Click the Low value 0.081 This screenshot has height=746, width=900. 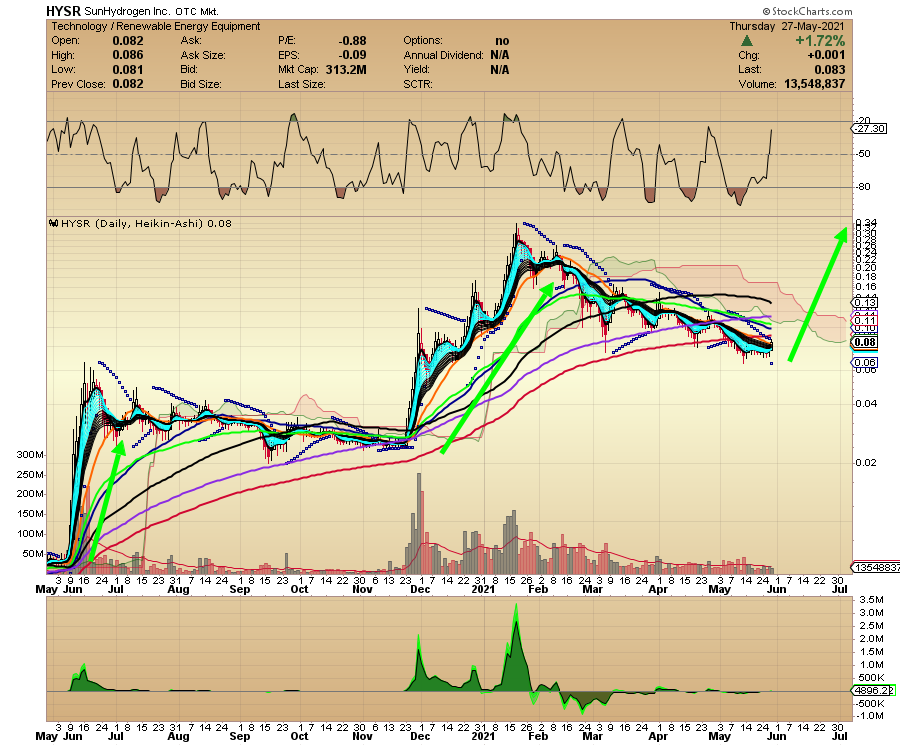tap(127, 69)
